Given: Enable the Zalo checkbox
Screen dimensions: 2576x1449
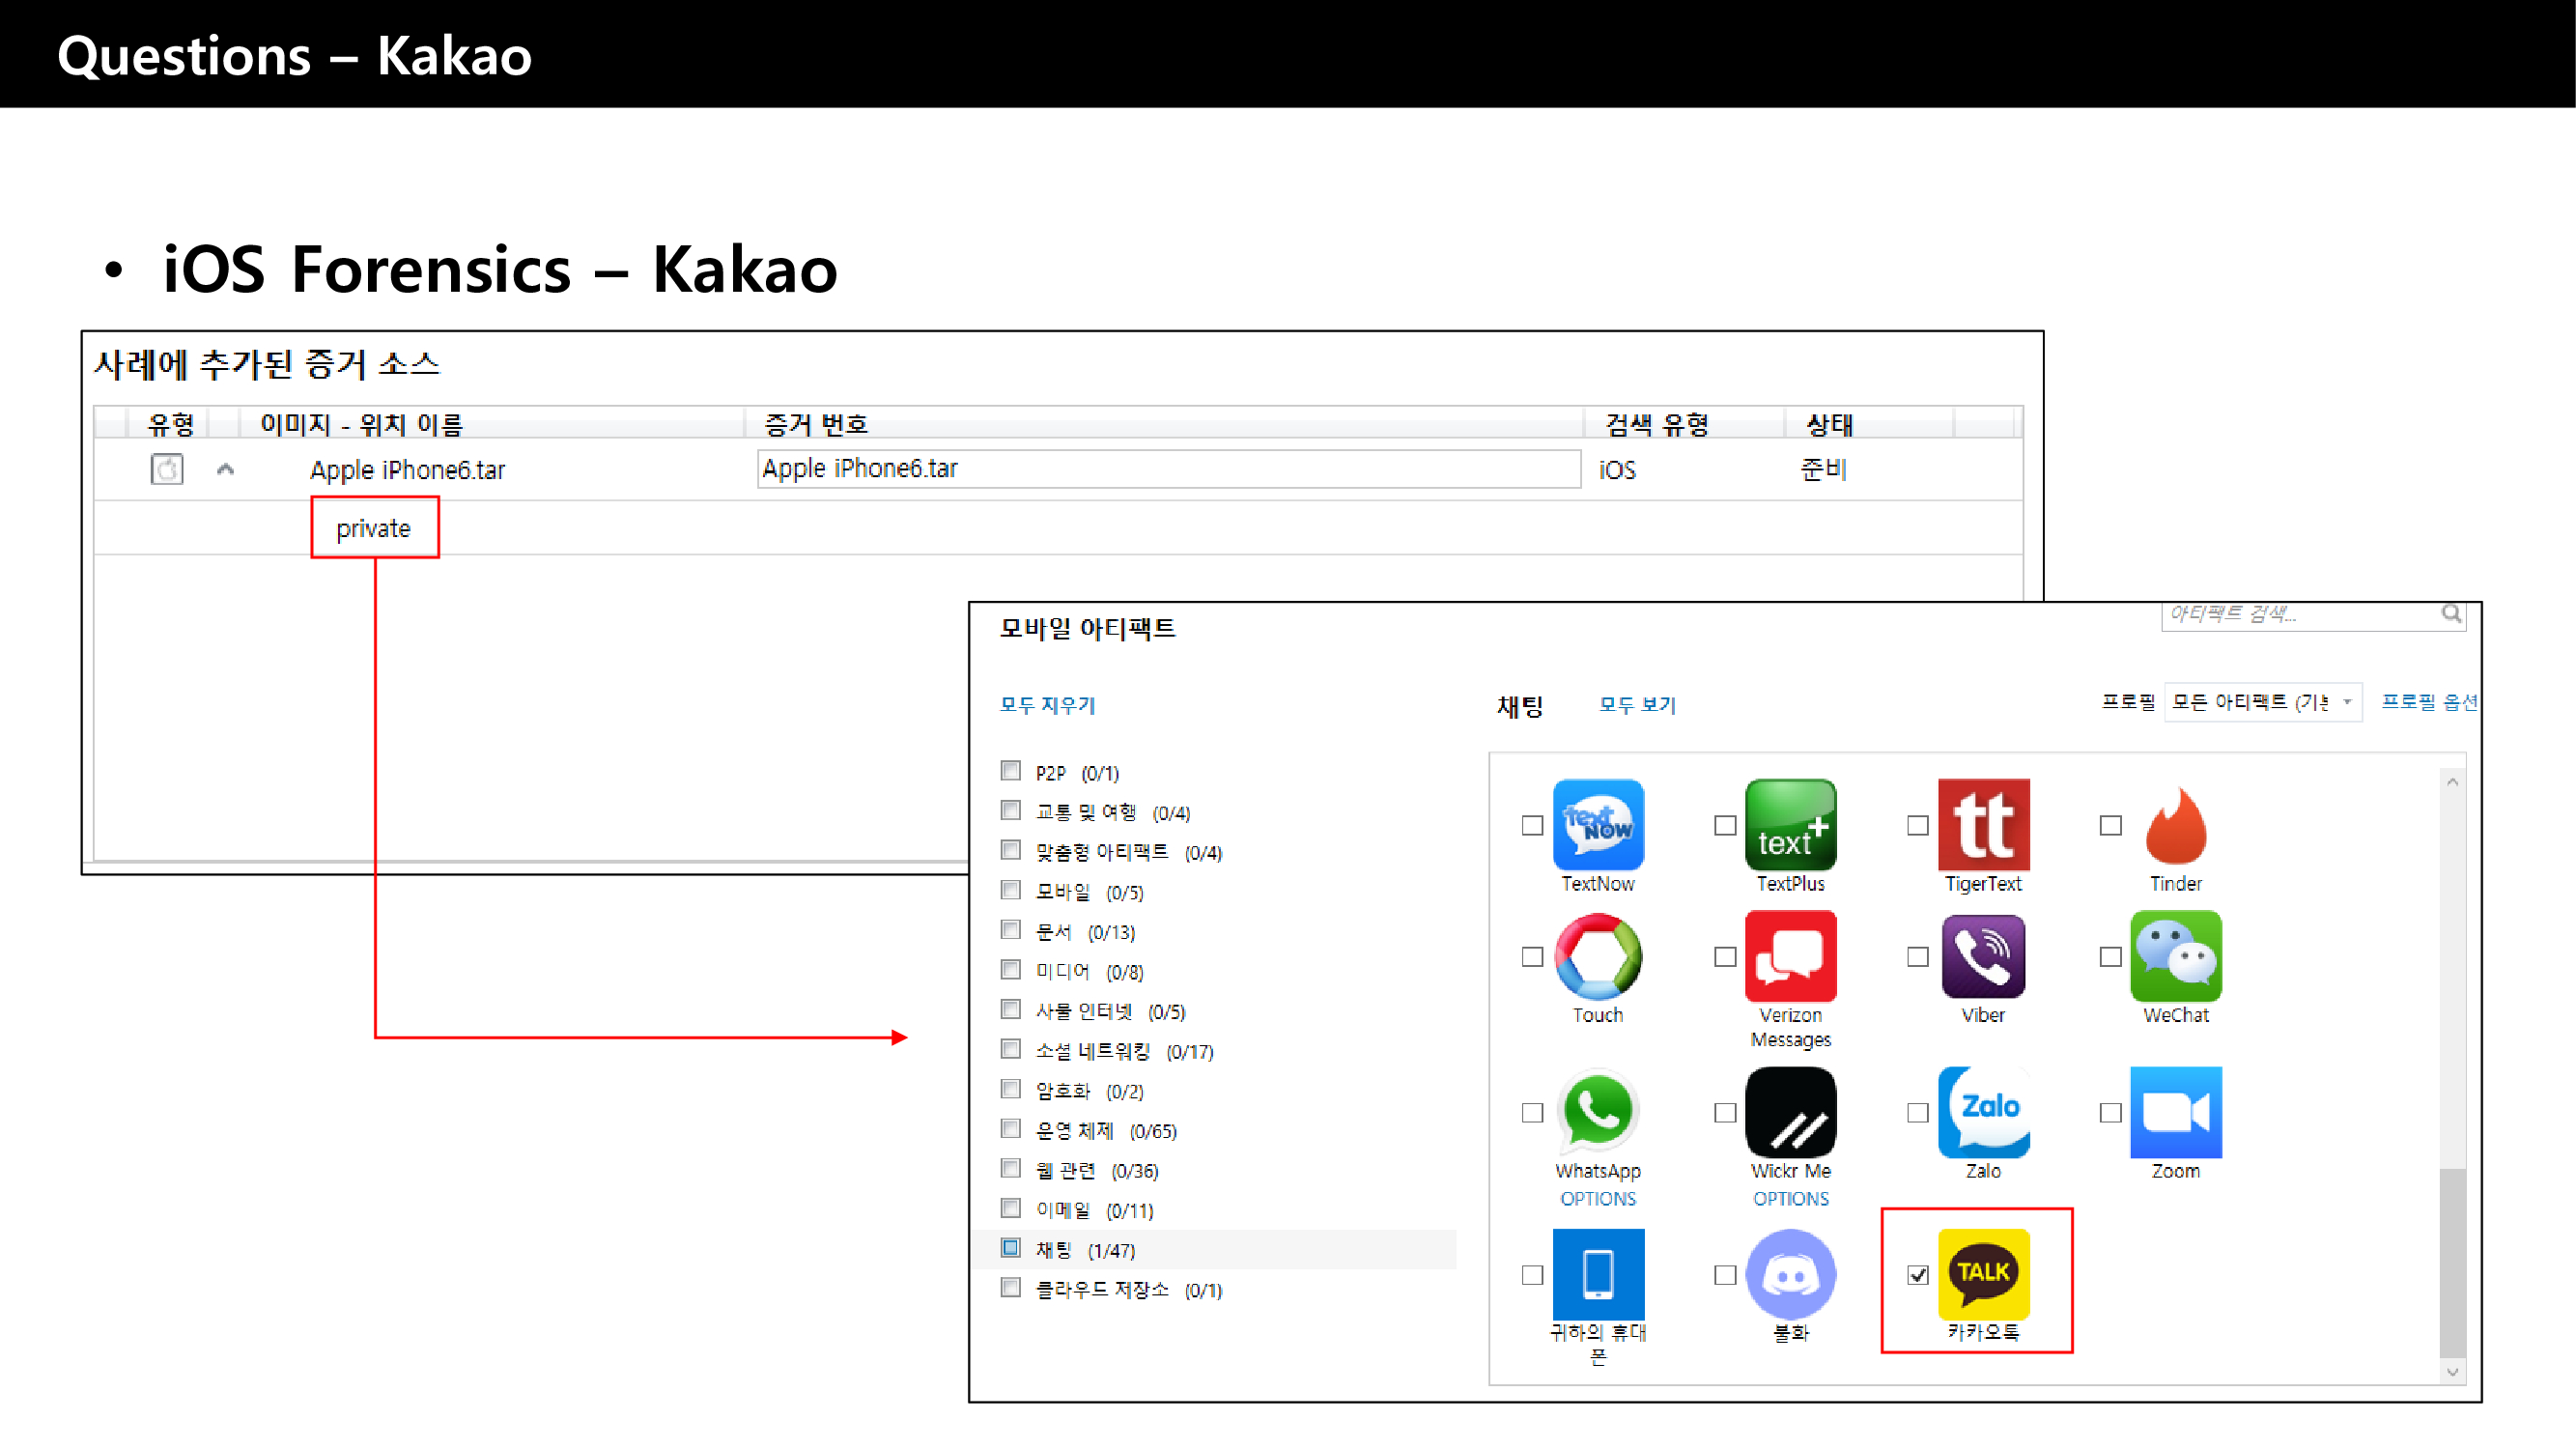Looking at the screenshot, I should click(x=1917, y=1112).
